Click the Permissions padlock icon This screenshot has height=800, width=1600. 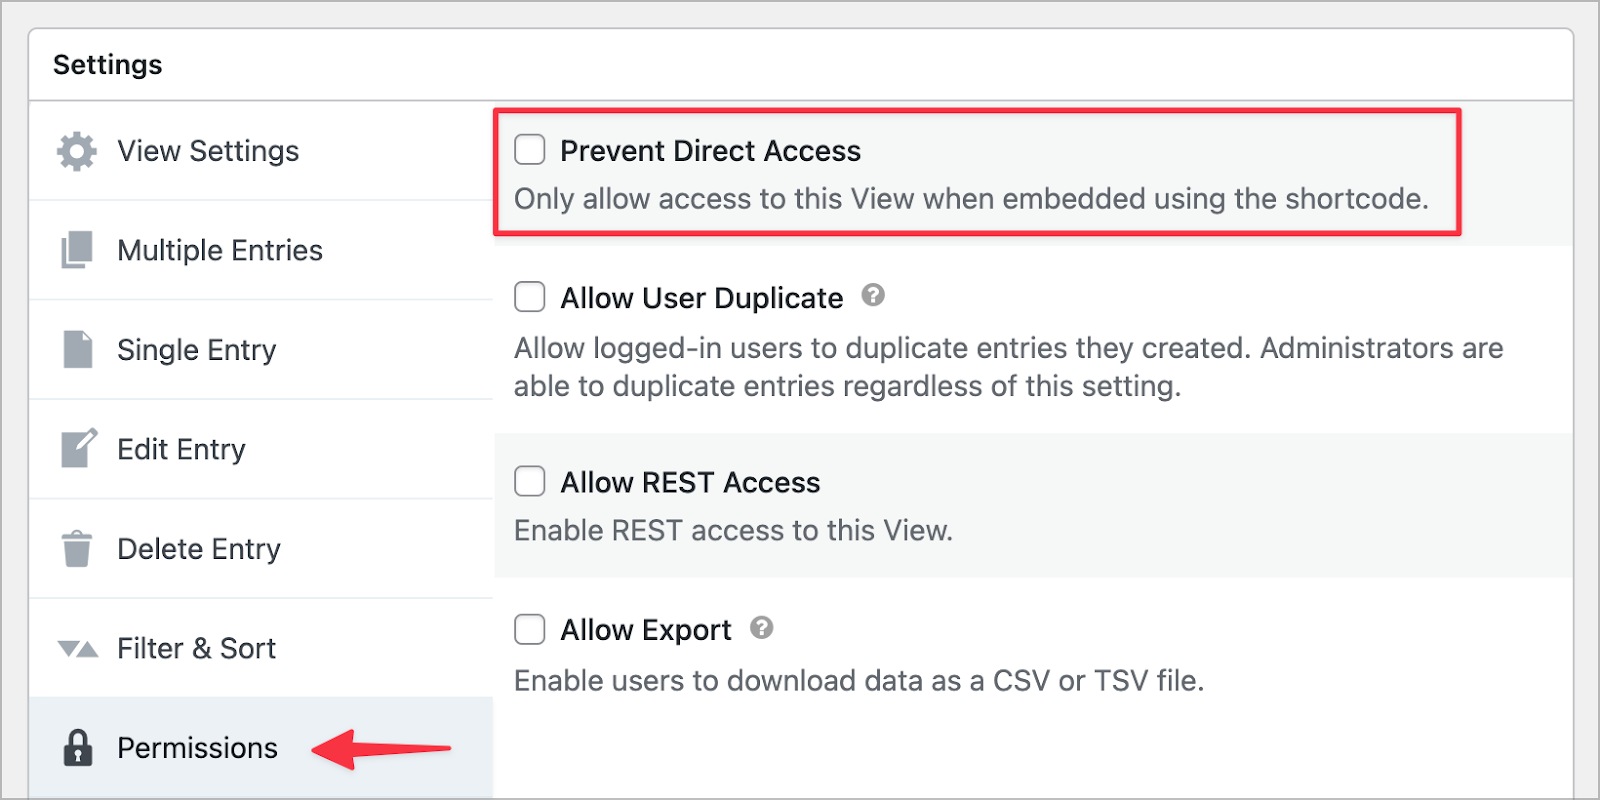(x=75, y=747)
